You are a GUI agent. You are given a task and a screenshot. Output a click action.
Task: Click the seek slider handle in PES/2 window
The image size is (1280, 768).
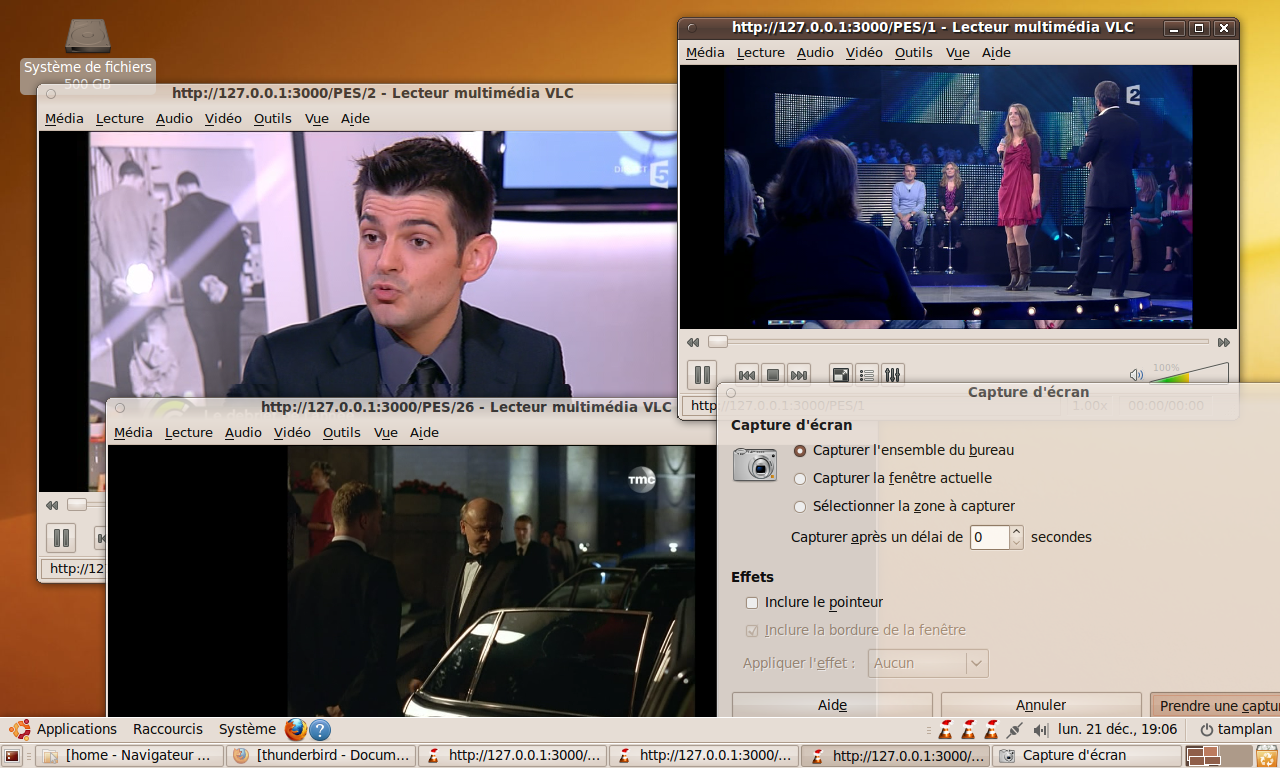coord(76,505)
